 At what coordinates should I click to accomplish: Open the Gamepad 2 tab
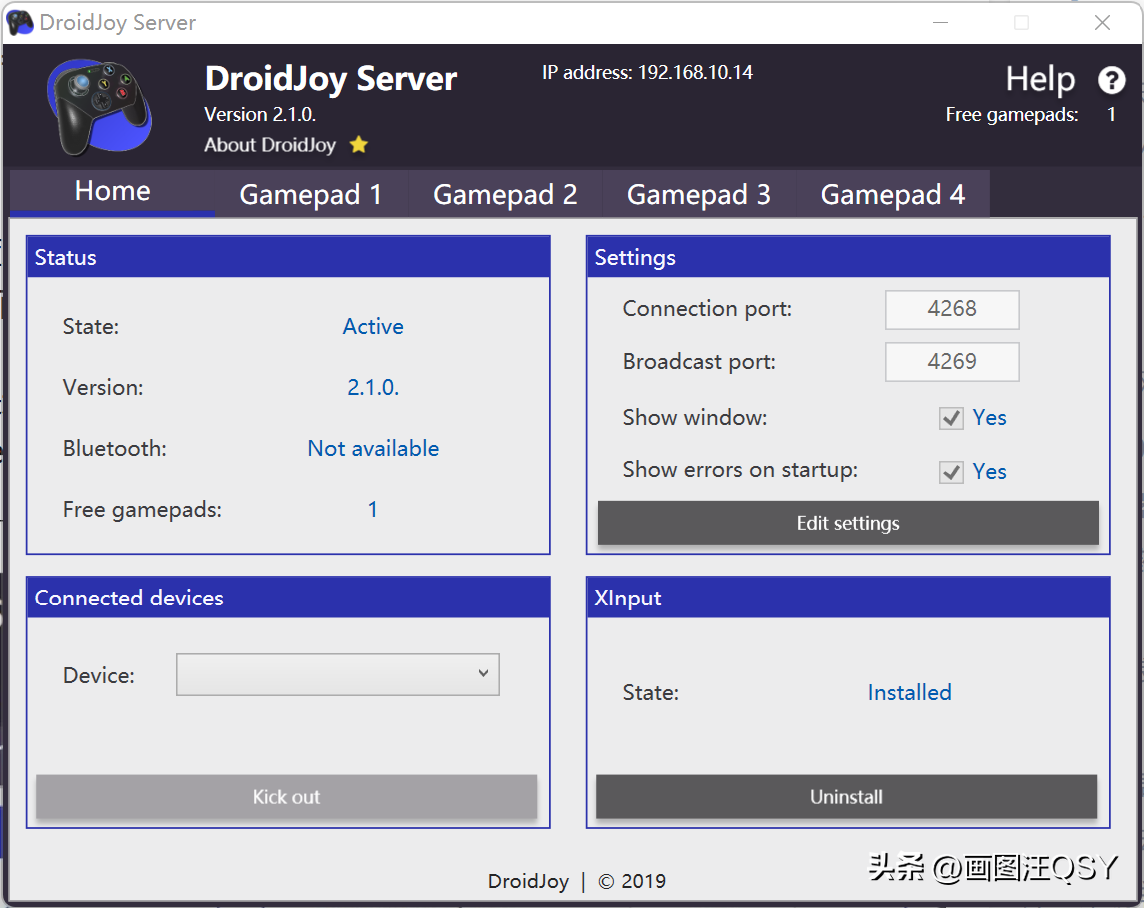(x=505, y=195)
